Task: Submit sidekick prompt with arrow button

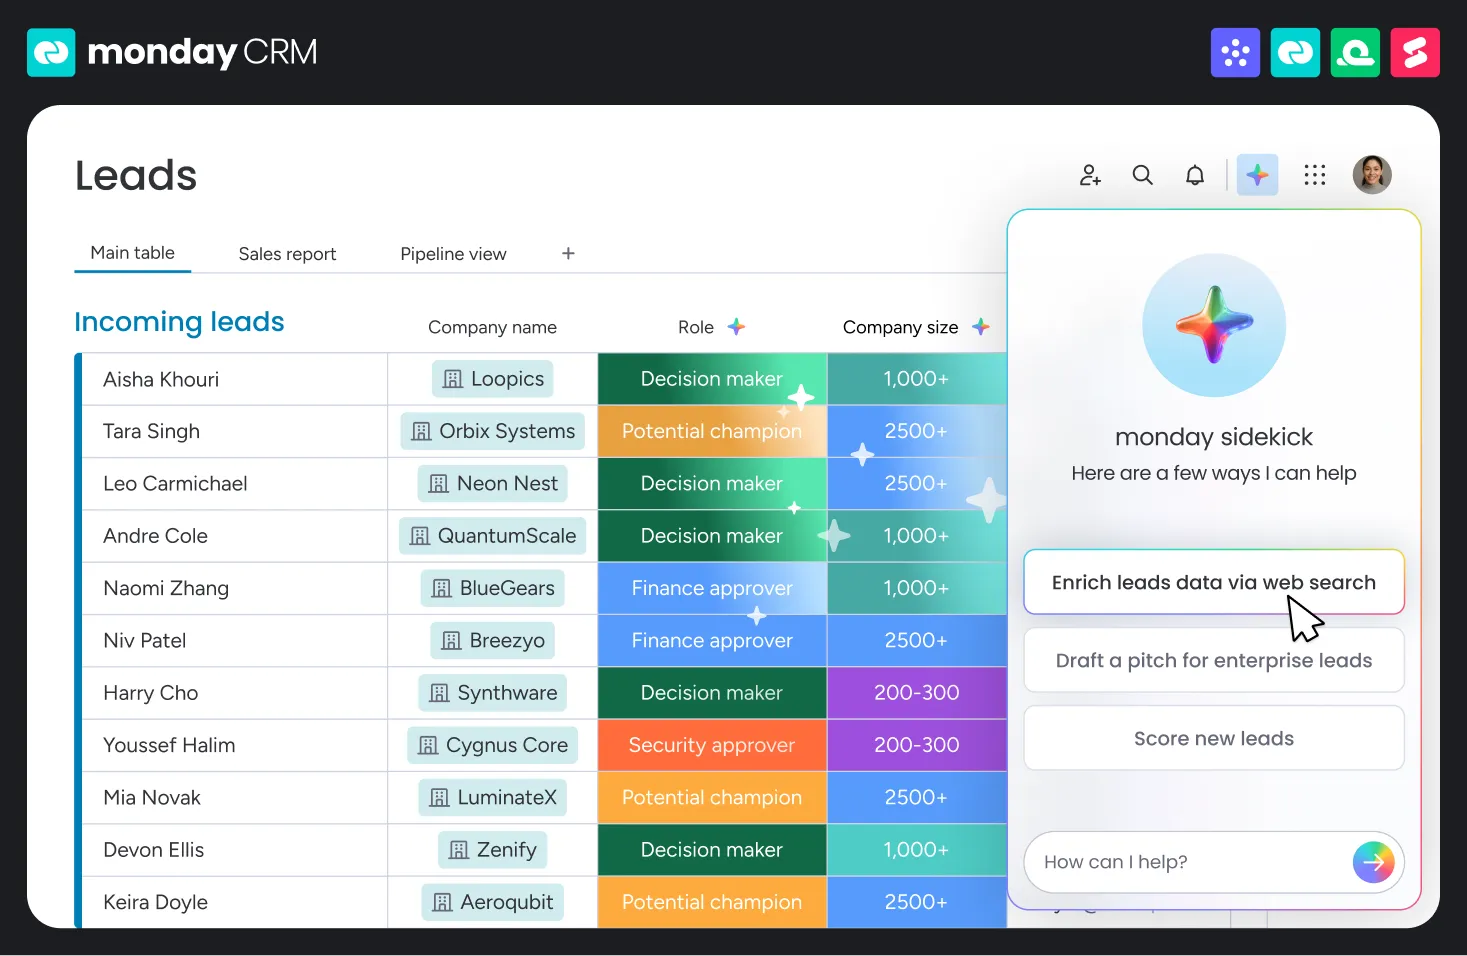Action: (x=1374, y=862)
